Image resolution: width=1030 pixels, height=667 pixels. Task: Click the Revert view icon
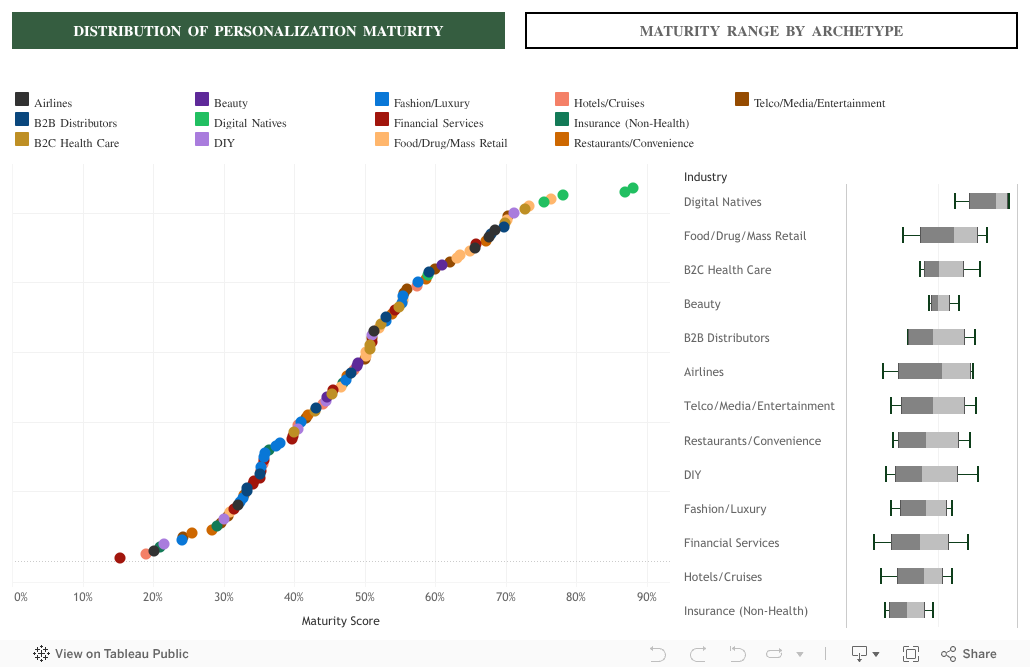click(737, 654)
